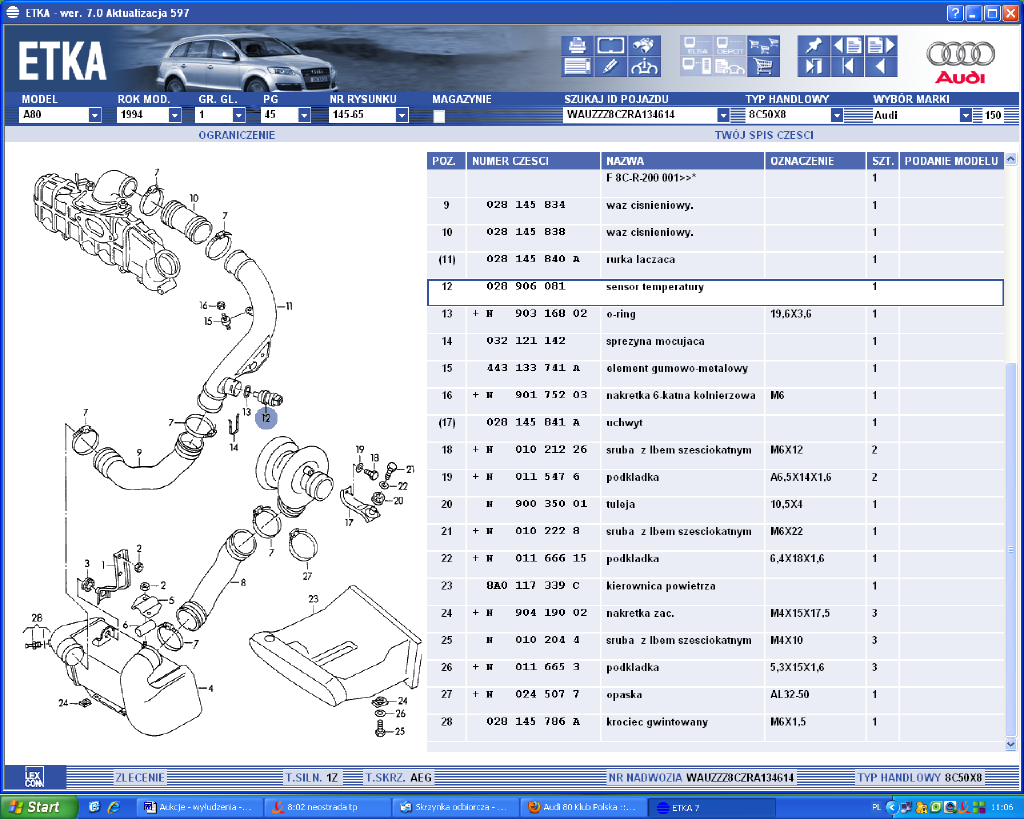Click the printer icon to print
1024x819 pixels.
click(577, 45)
